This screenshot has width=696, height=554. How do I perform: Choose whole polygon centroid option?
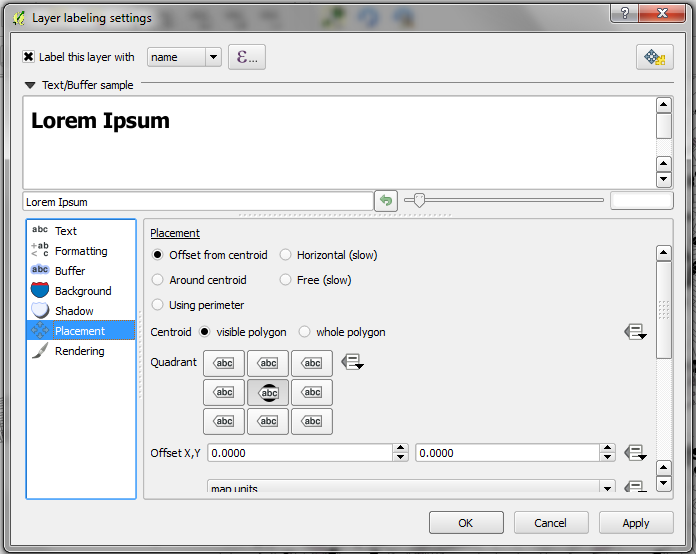click(304, 332)
